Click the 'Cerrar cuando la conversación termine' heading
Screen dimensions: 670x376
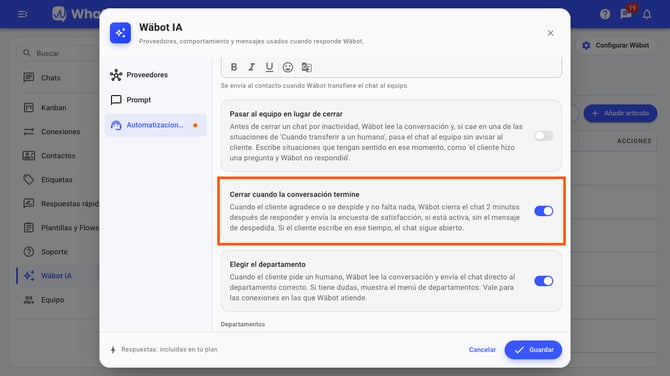pyautogui.click(x=294, y=194)
